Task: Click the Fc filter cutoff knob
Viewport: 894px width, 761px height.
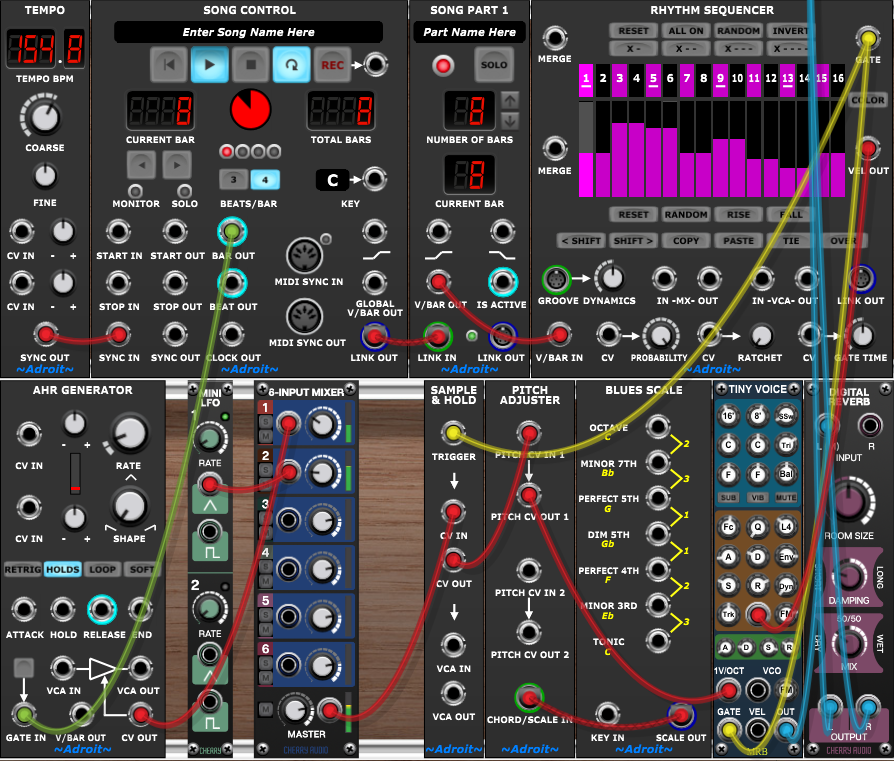Action: [728, 527]
